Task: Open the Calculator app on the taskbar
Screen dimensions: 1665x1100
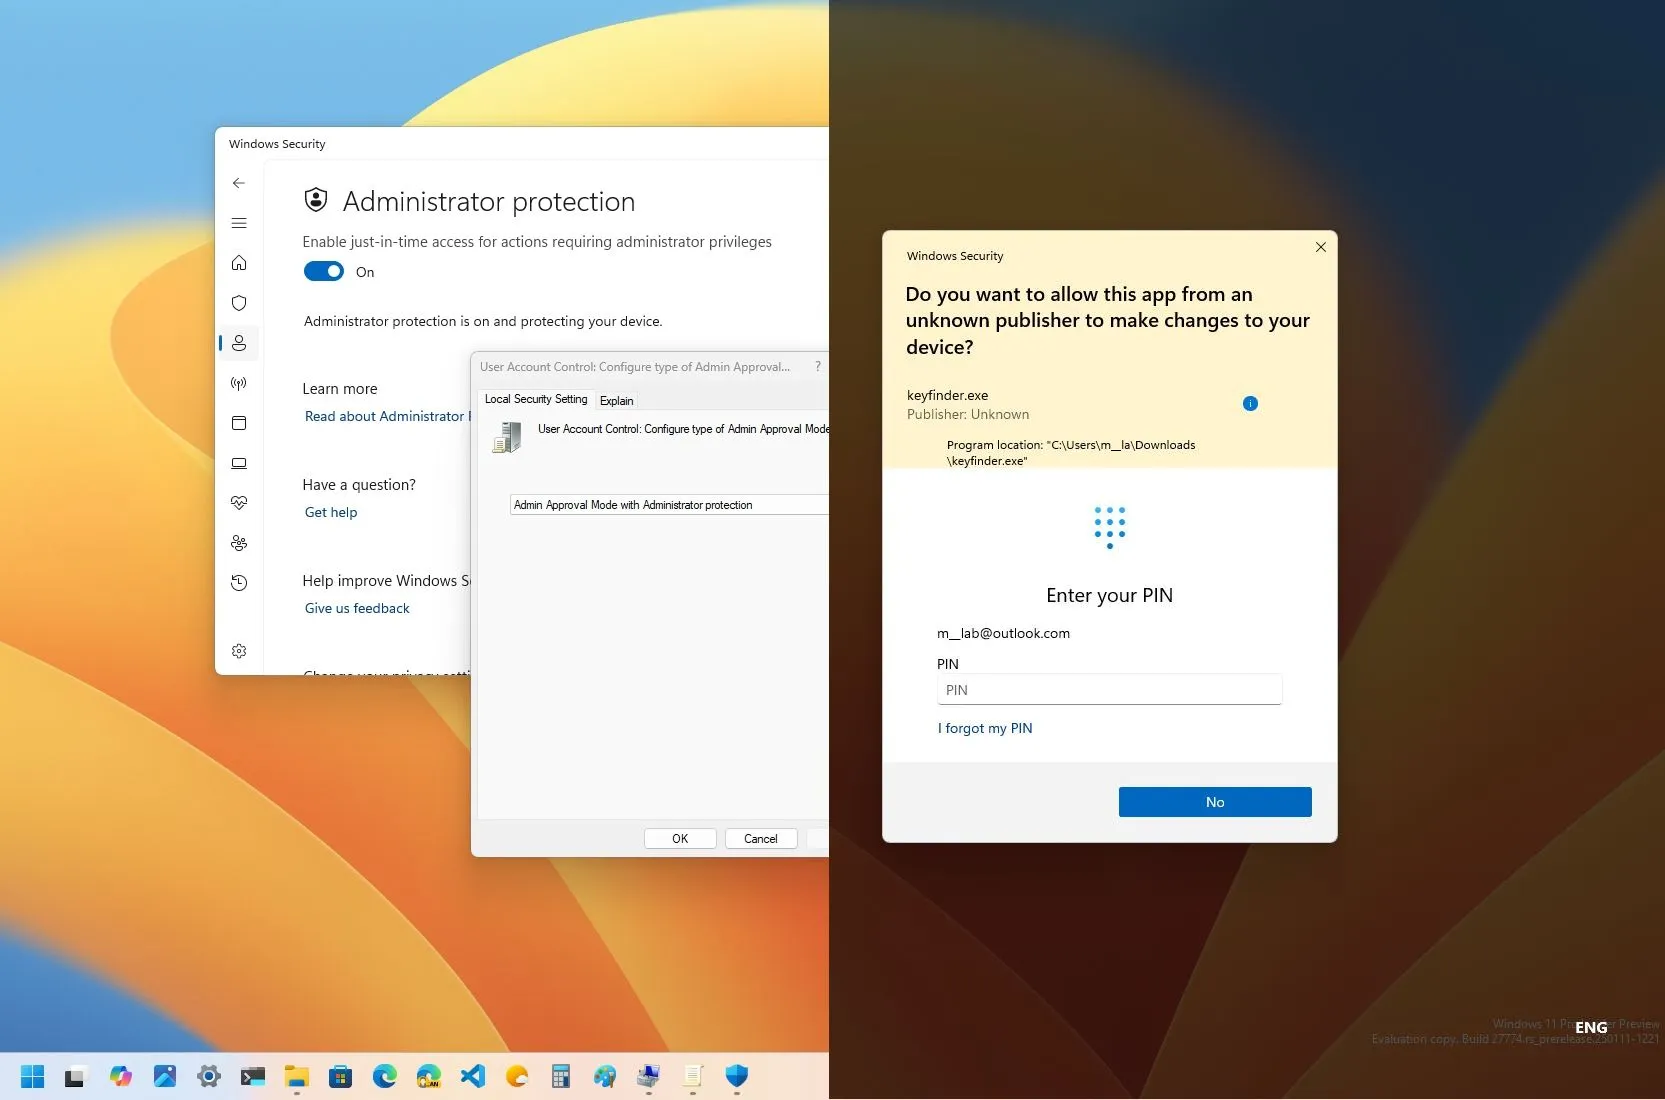Action: point(560,1076)
